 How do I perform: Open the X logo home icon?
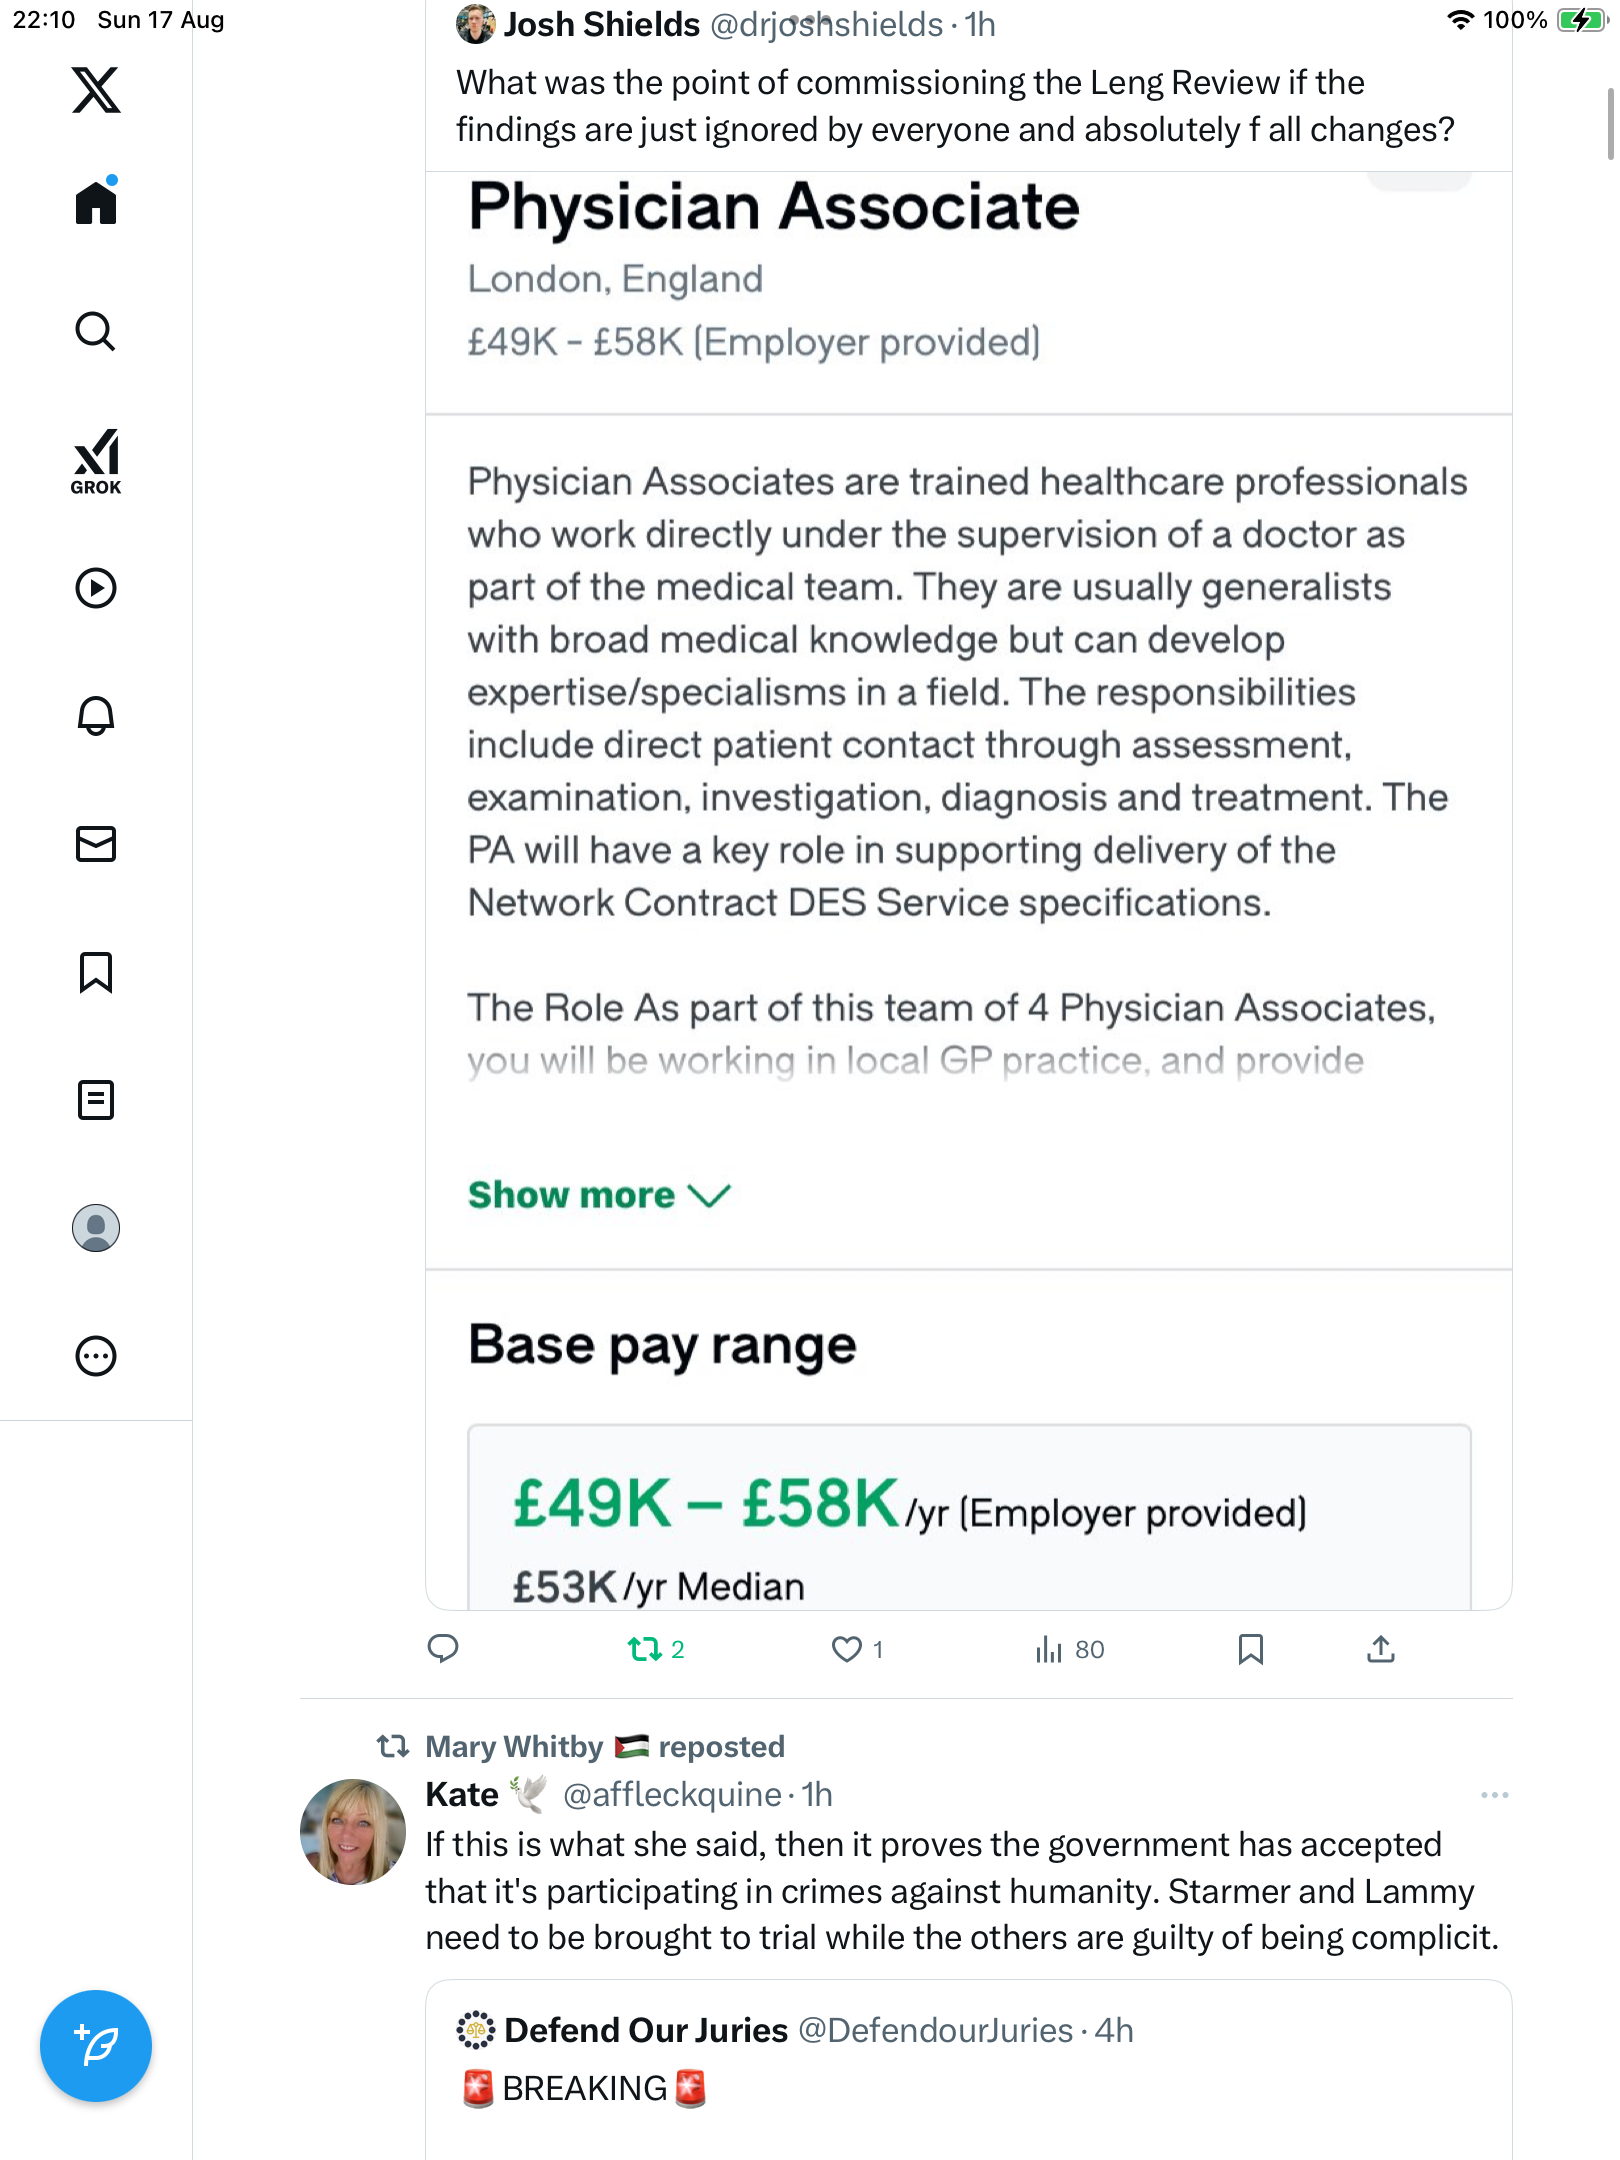point(96,90)
